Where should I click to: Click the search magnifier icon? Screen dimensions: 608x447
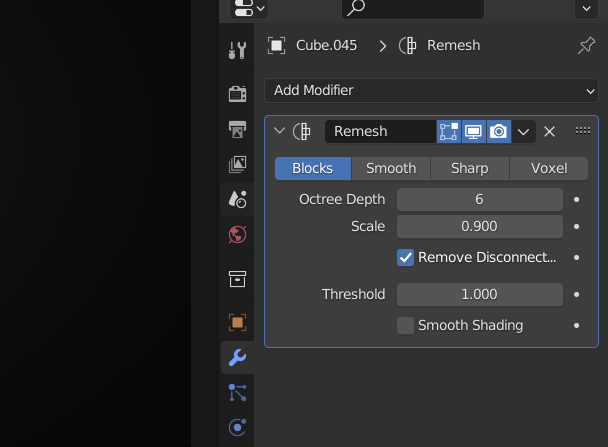[x=356, y=7]
